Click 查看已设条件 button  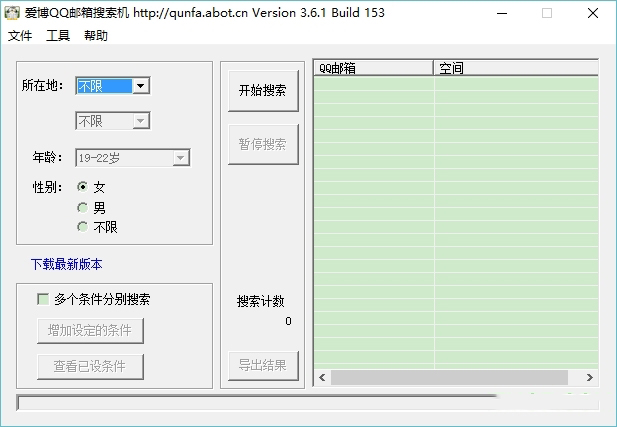click(90, 366)
